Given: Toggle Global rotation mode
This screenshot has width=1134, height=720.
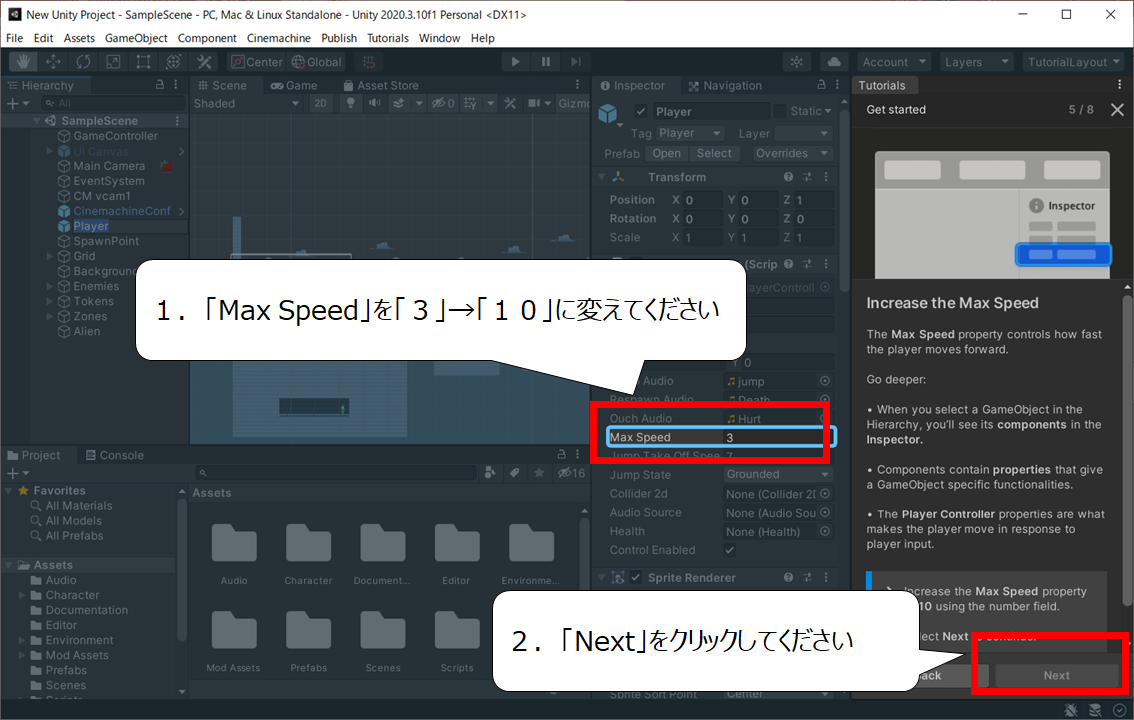Looking at the screenshot, I should coord(316,62).
